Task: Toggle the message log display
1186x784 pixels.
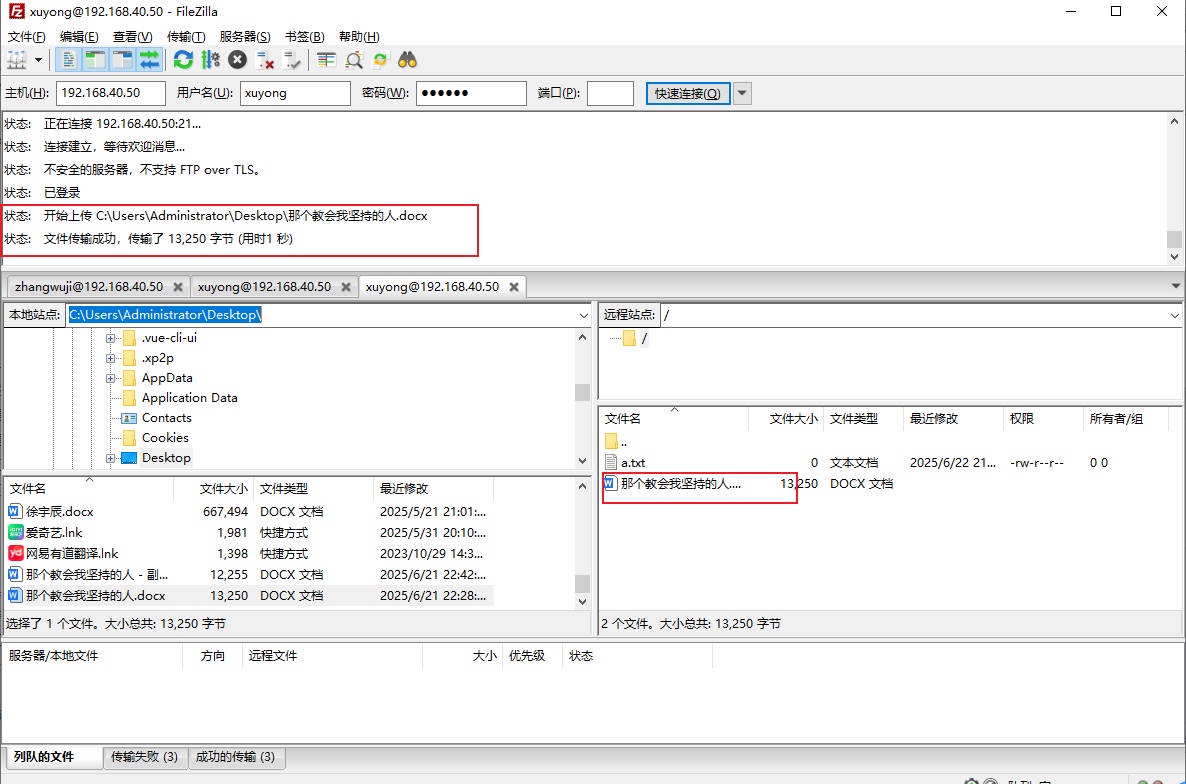Action: click(x=69, y=60)
